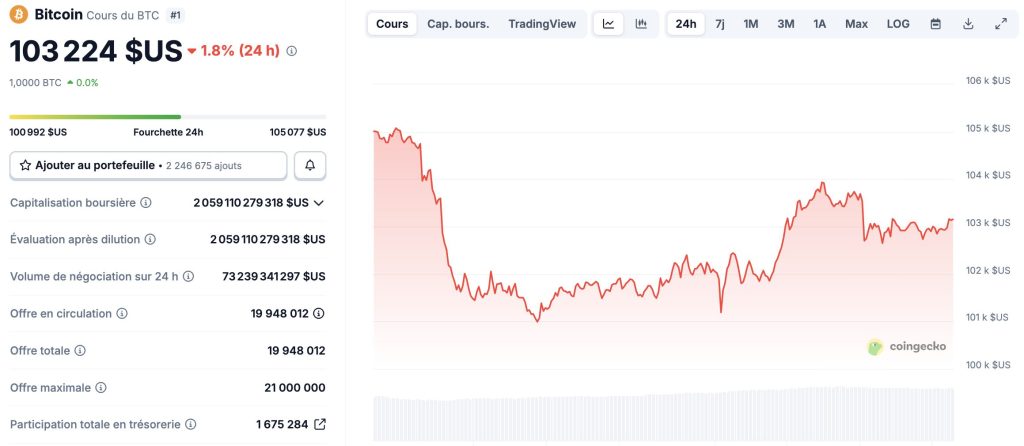The width and height of the screenshot is (1024, 446).
Task: Expand market cap details chevron
Action: [319, 203]
